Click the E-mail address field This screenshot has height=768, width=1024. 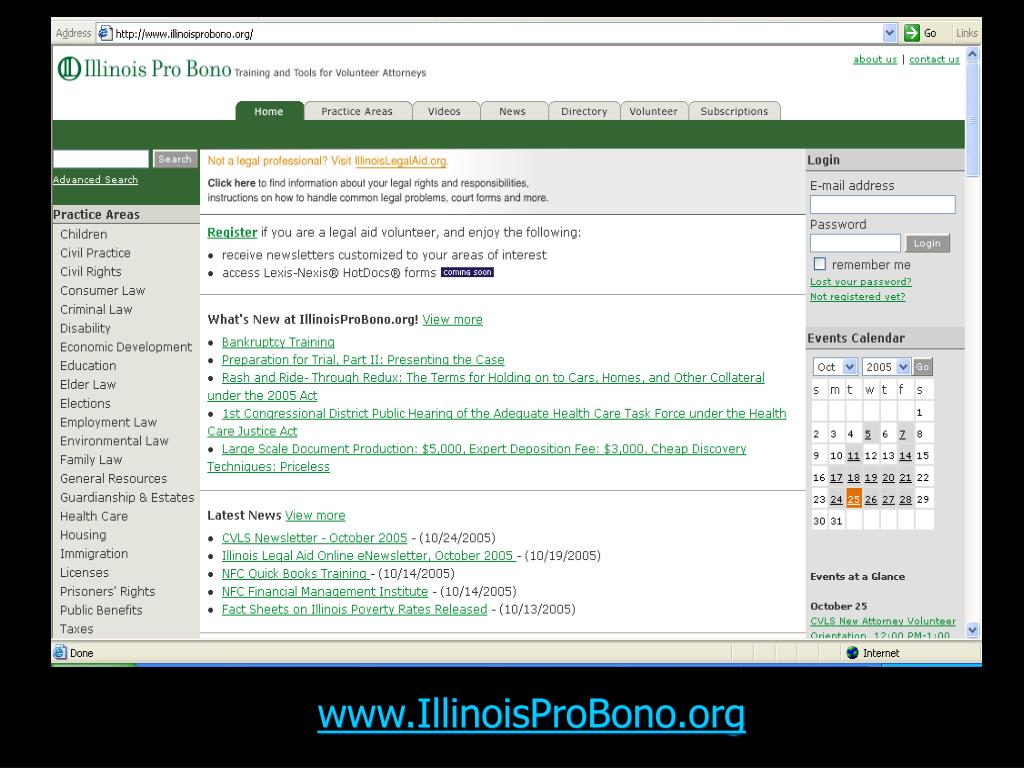[882, 204]
